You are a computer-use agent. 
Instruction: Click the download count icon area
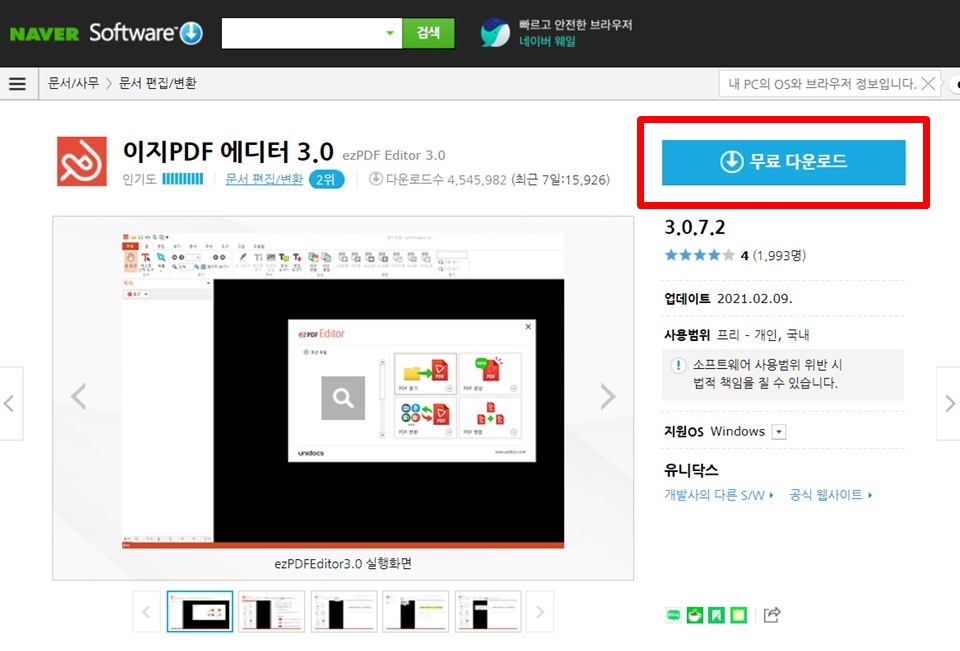tap(375, 180)
